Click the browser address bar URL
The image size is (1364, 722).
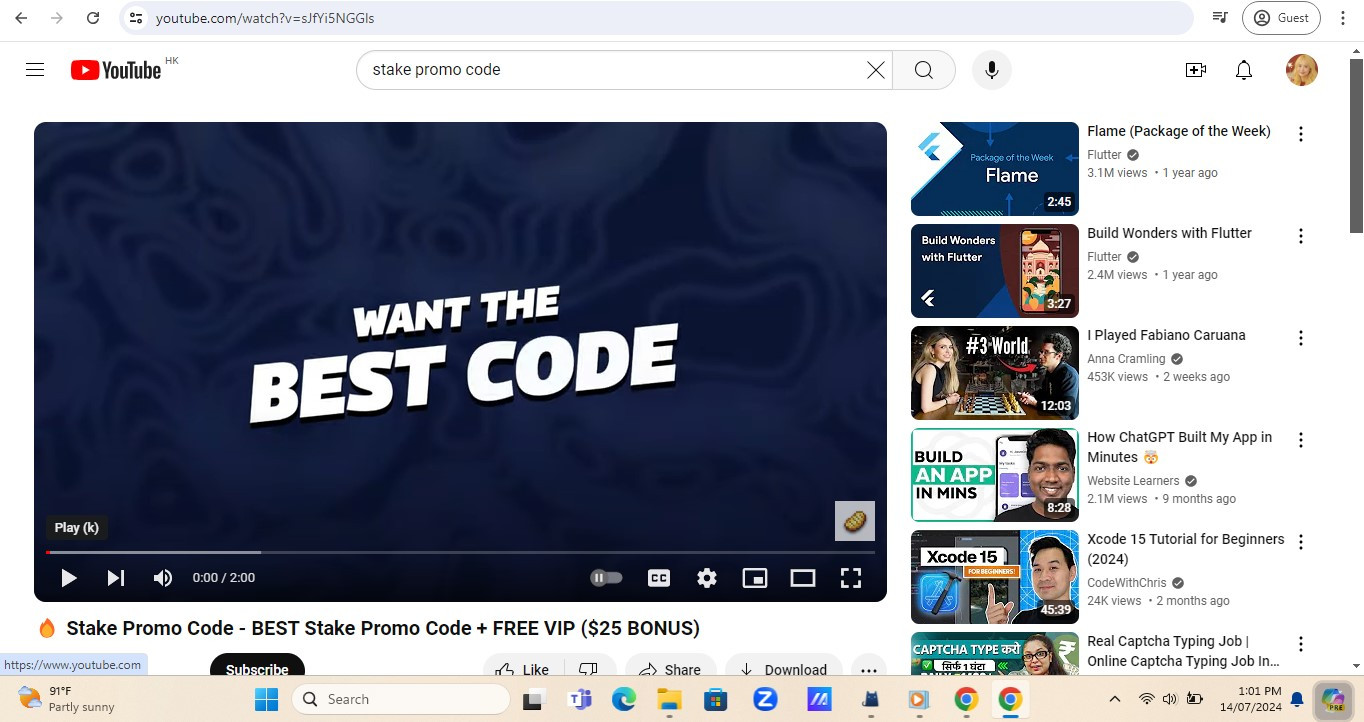[265, 18]
